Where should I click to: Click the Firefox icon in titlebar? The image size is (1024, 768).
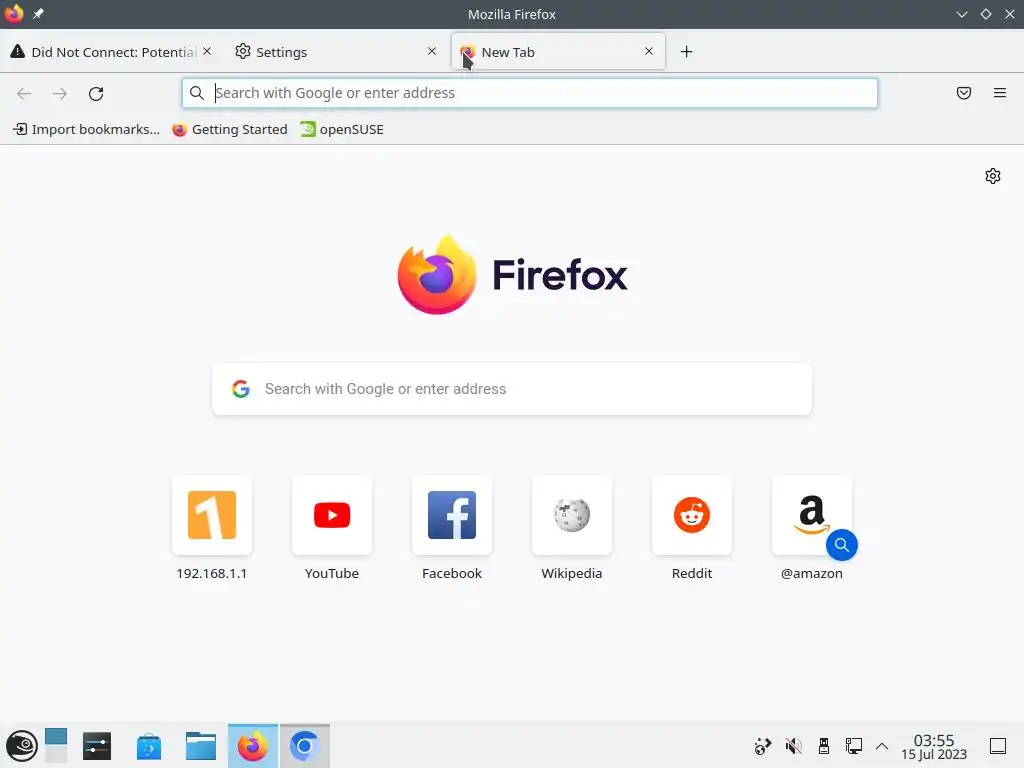click(x=14, y=14)
